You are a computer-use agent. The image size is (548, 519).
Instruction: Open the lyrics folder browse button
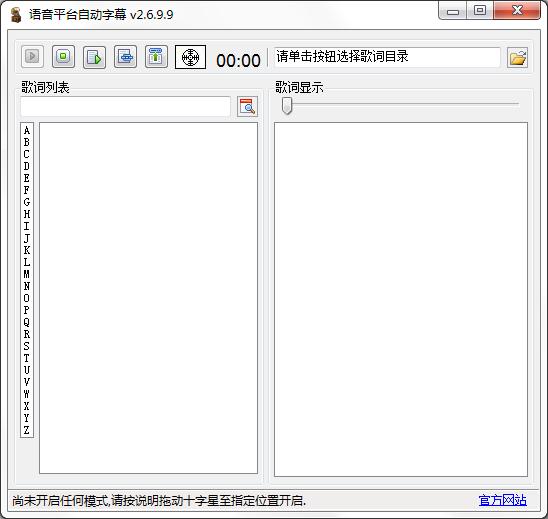coord(517,58)
